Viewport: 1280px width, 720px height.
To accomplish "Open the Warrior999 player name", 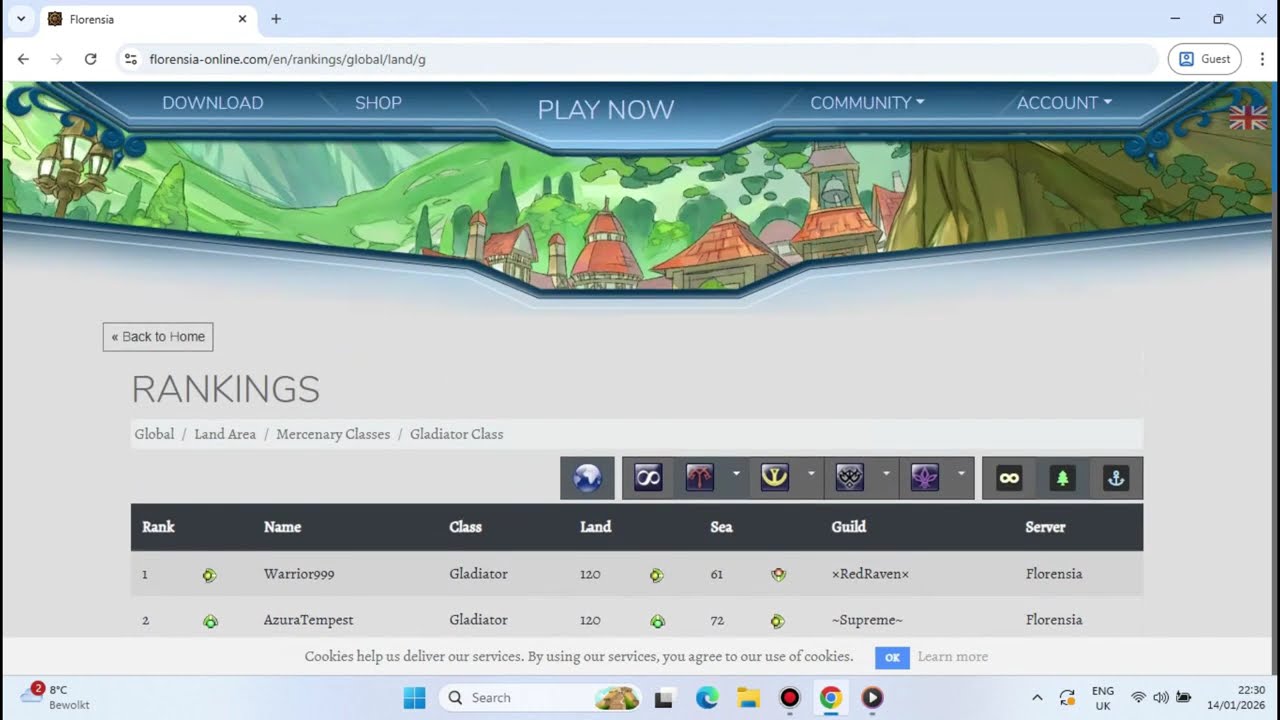I will [x=299, y=574].
